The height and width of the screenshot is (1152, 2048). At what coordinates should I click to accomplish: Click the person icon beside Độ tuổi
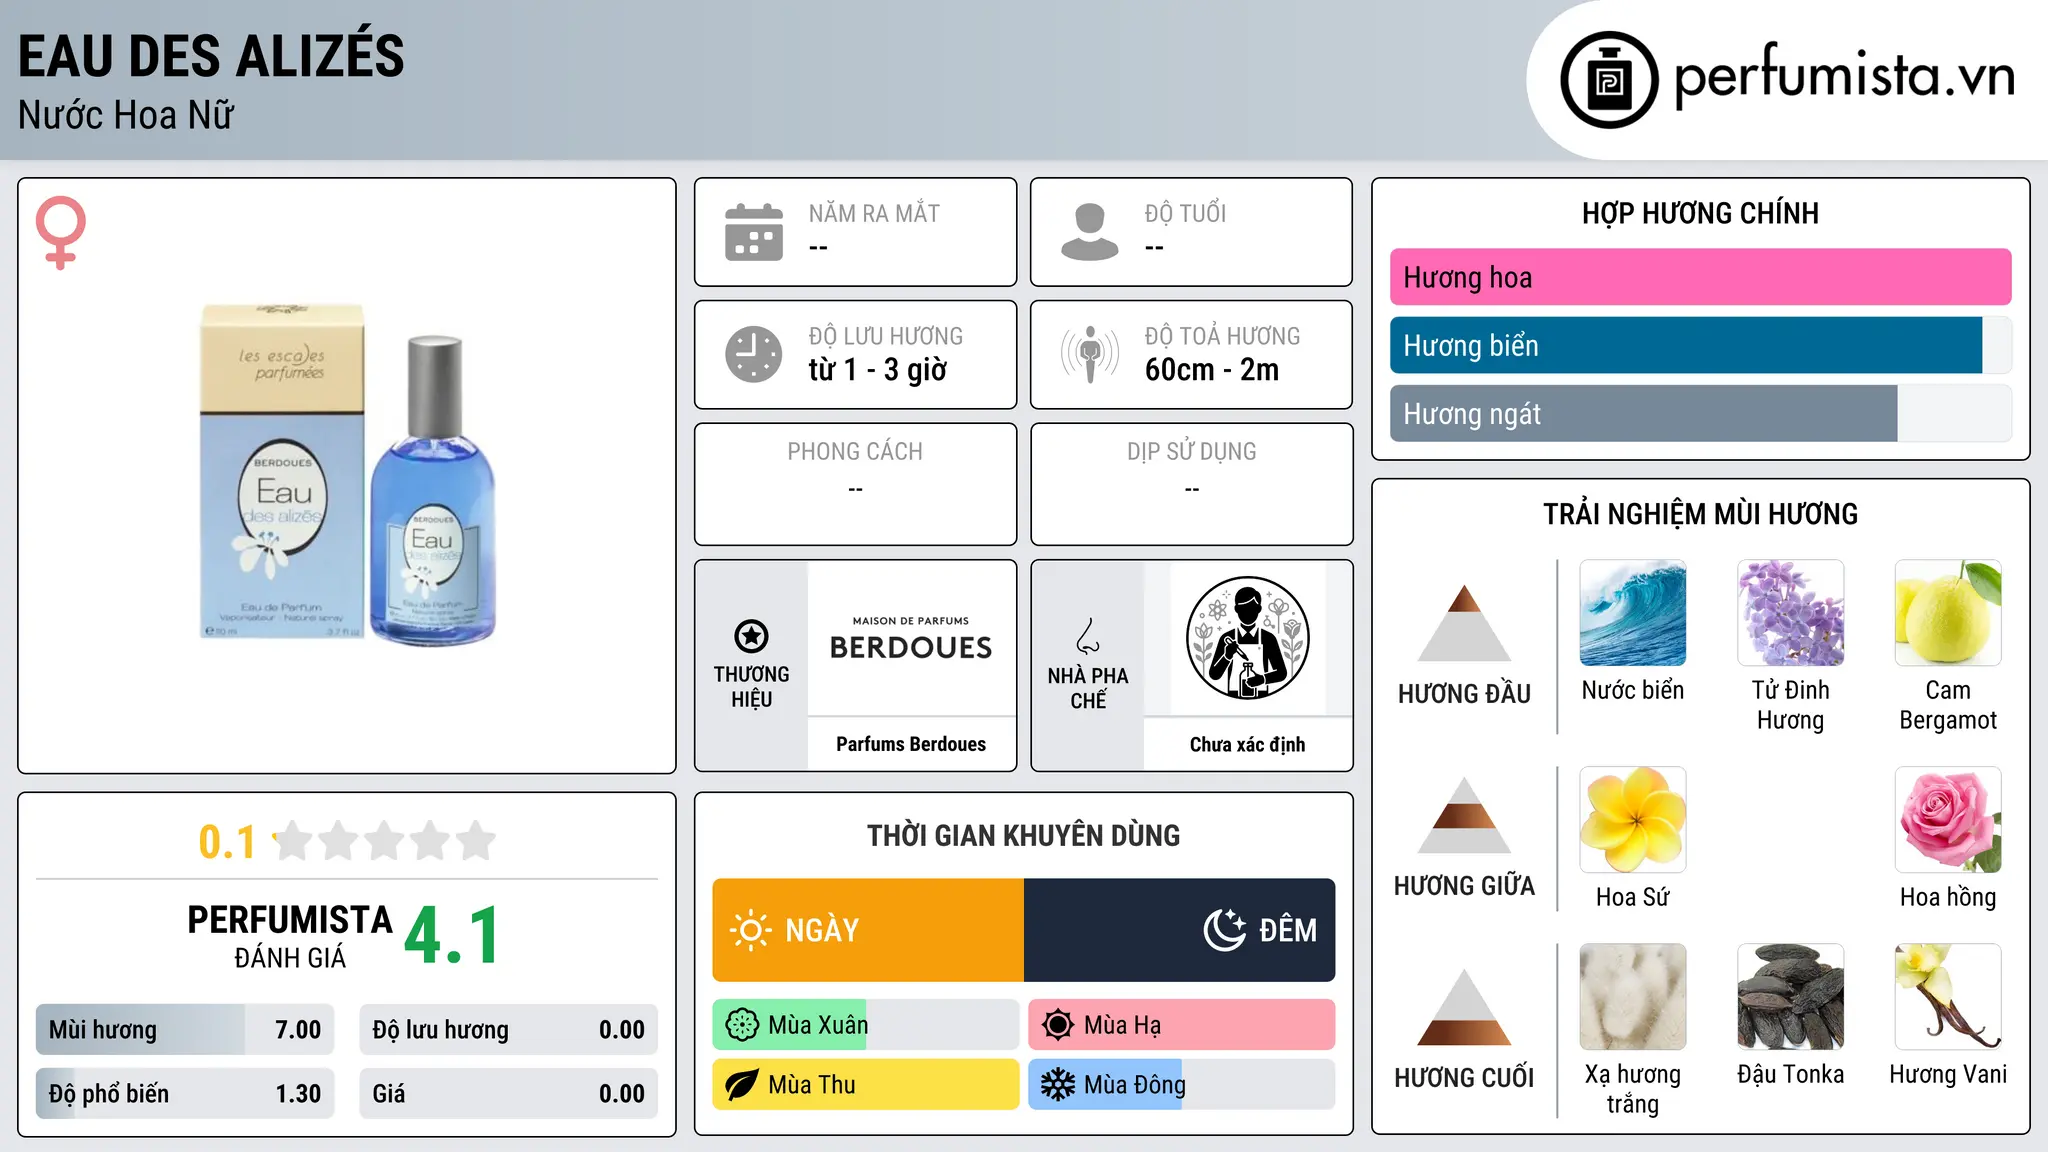1090,232
